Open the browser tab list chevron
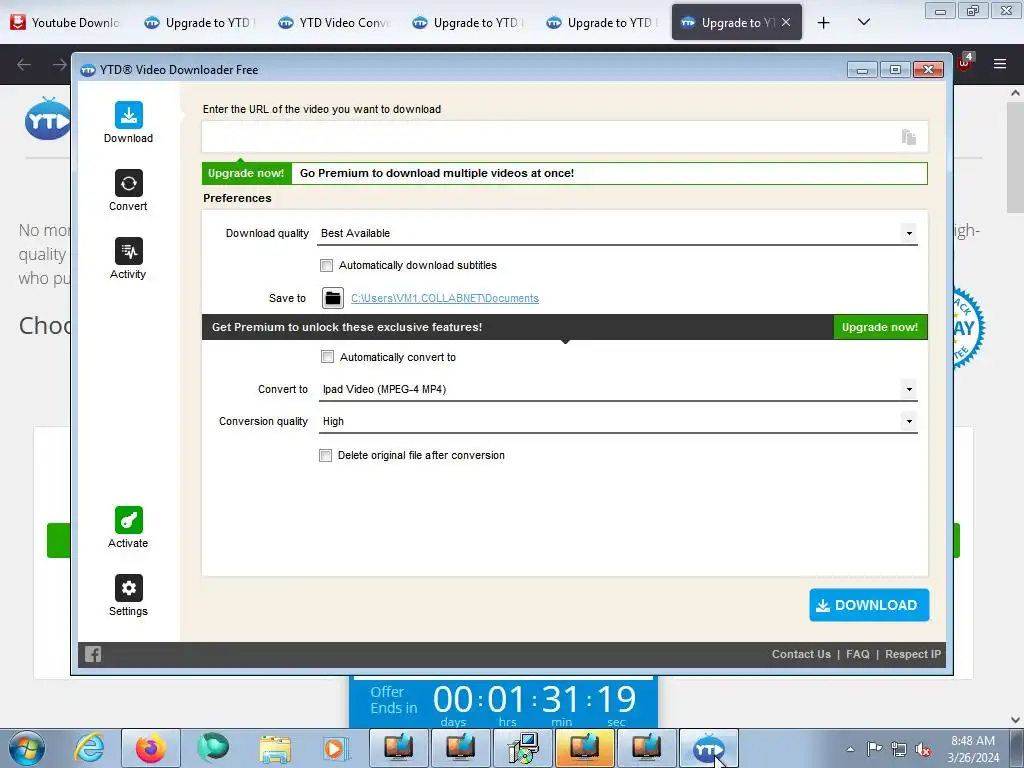 (x=863, y=22)
